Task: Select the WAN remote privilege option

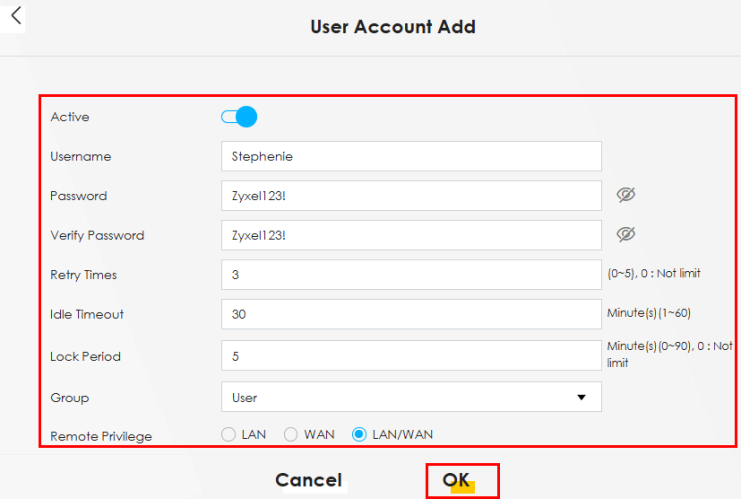Action: point(291,435)
